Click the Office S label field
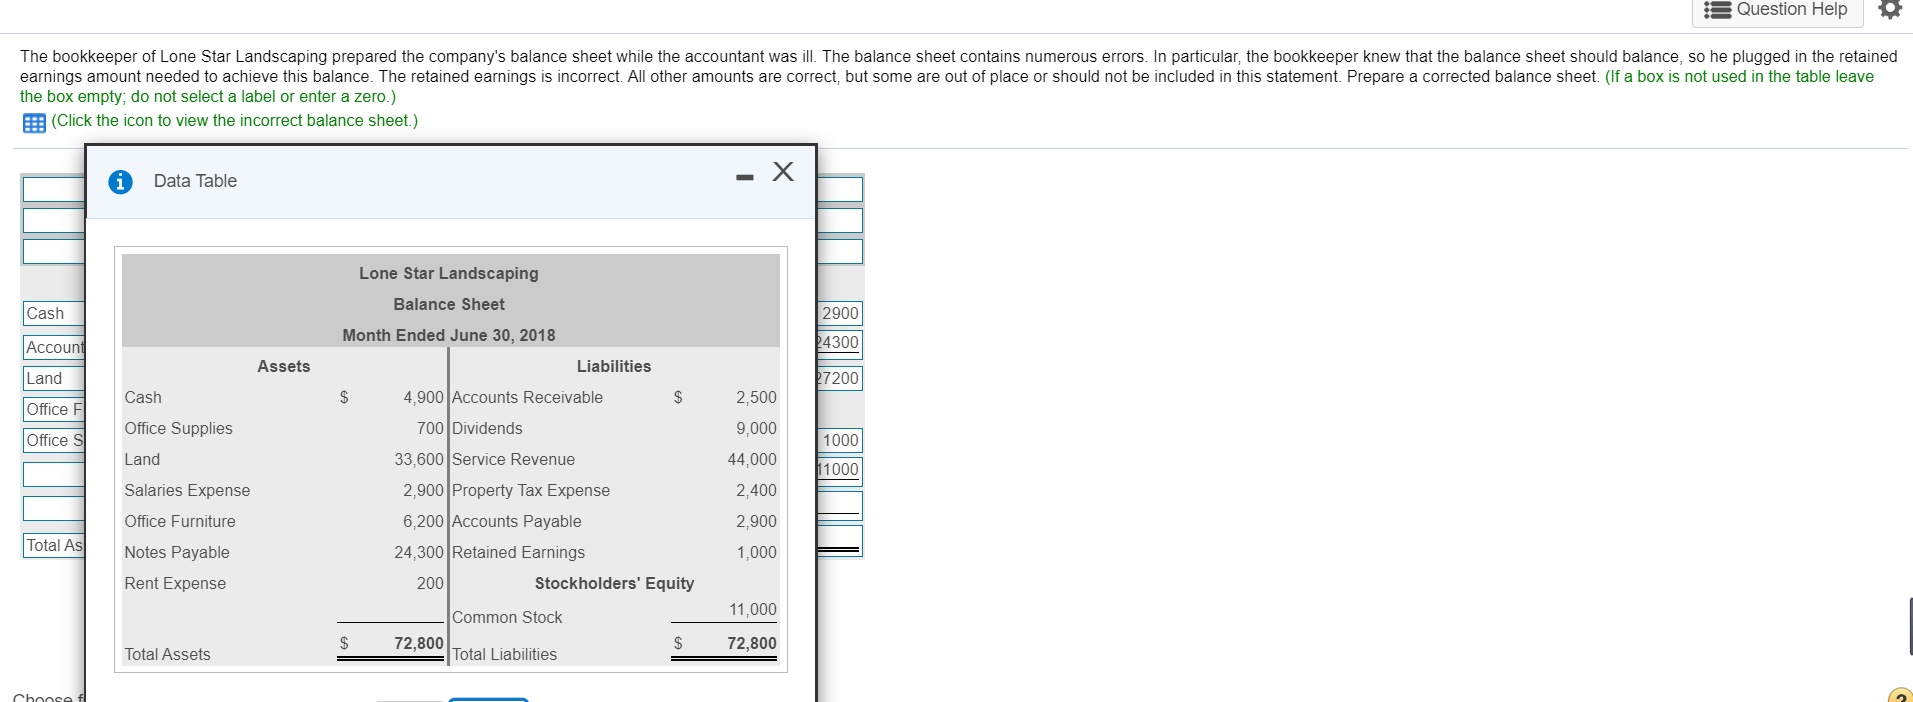This screenshot has height=702, width=1913. point(54,440)
